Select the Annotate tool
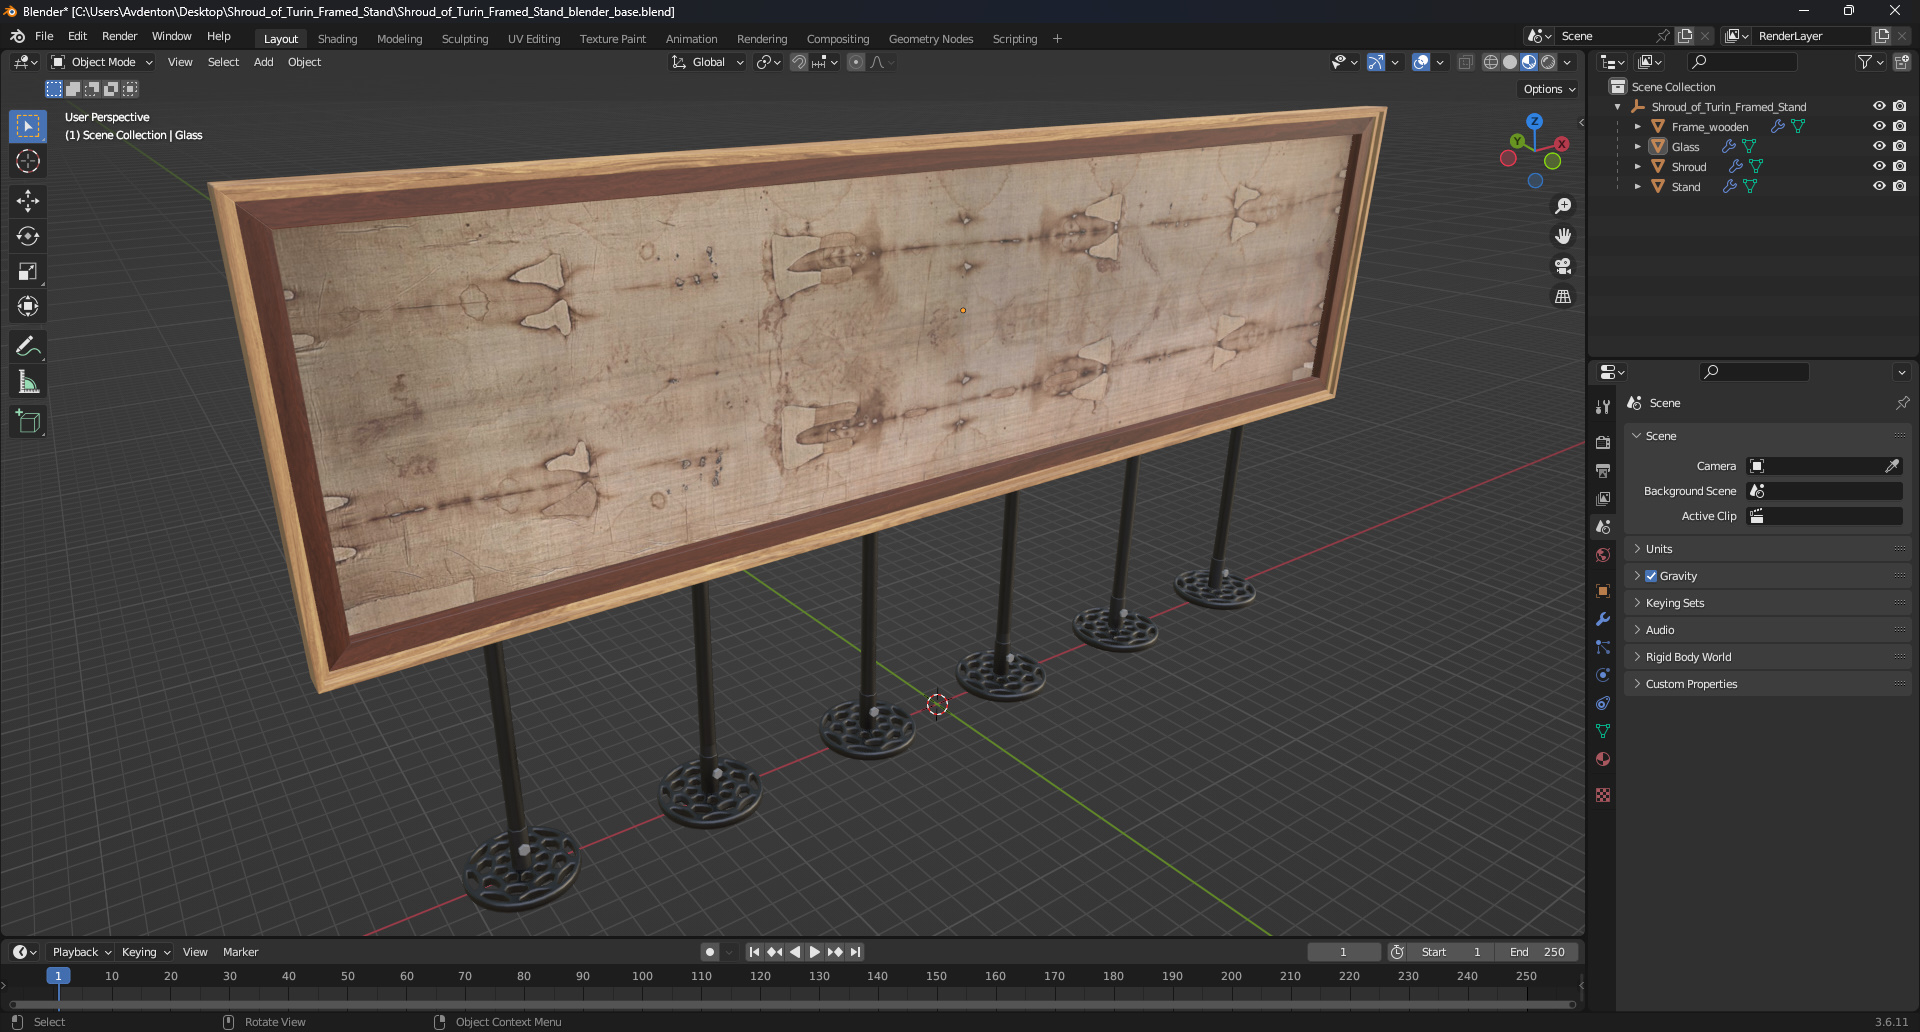The height and width of the screenshot is (1032, 1920). coord(28,347)
